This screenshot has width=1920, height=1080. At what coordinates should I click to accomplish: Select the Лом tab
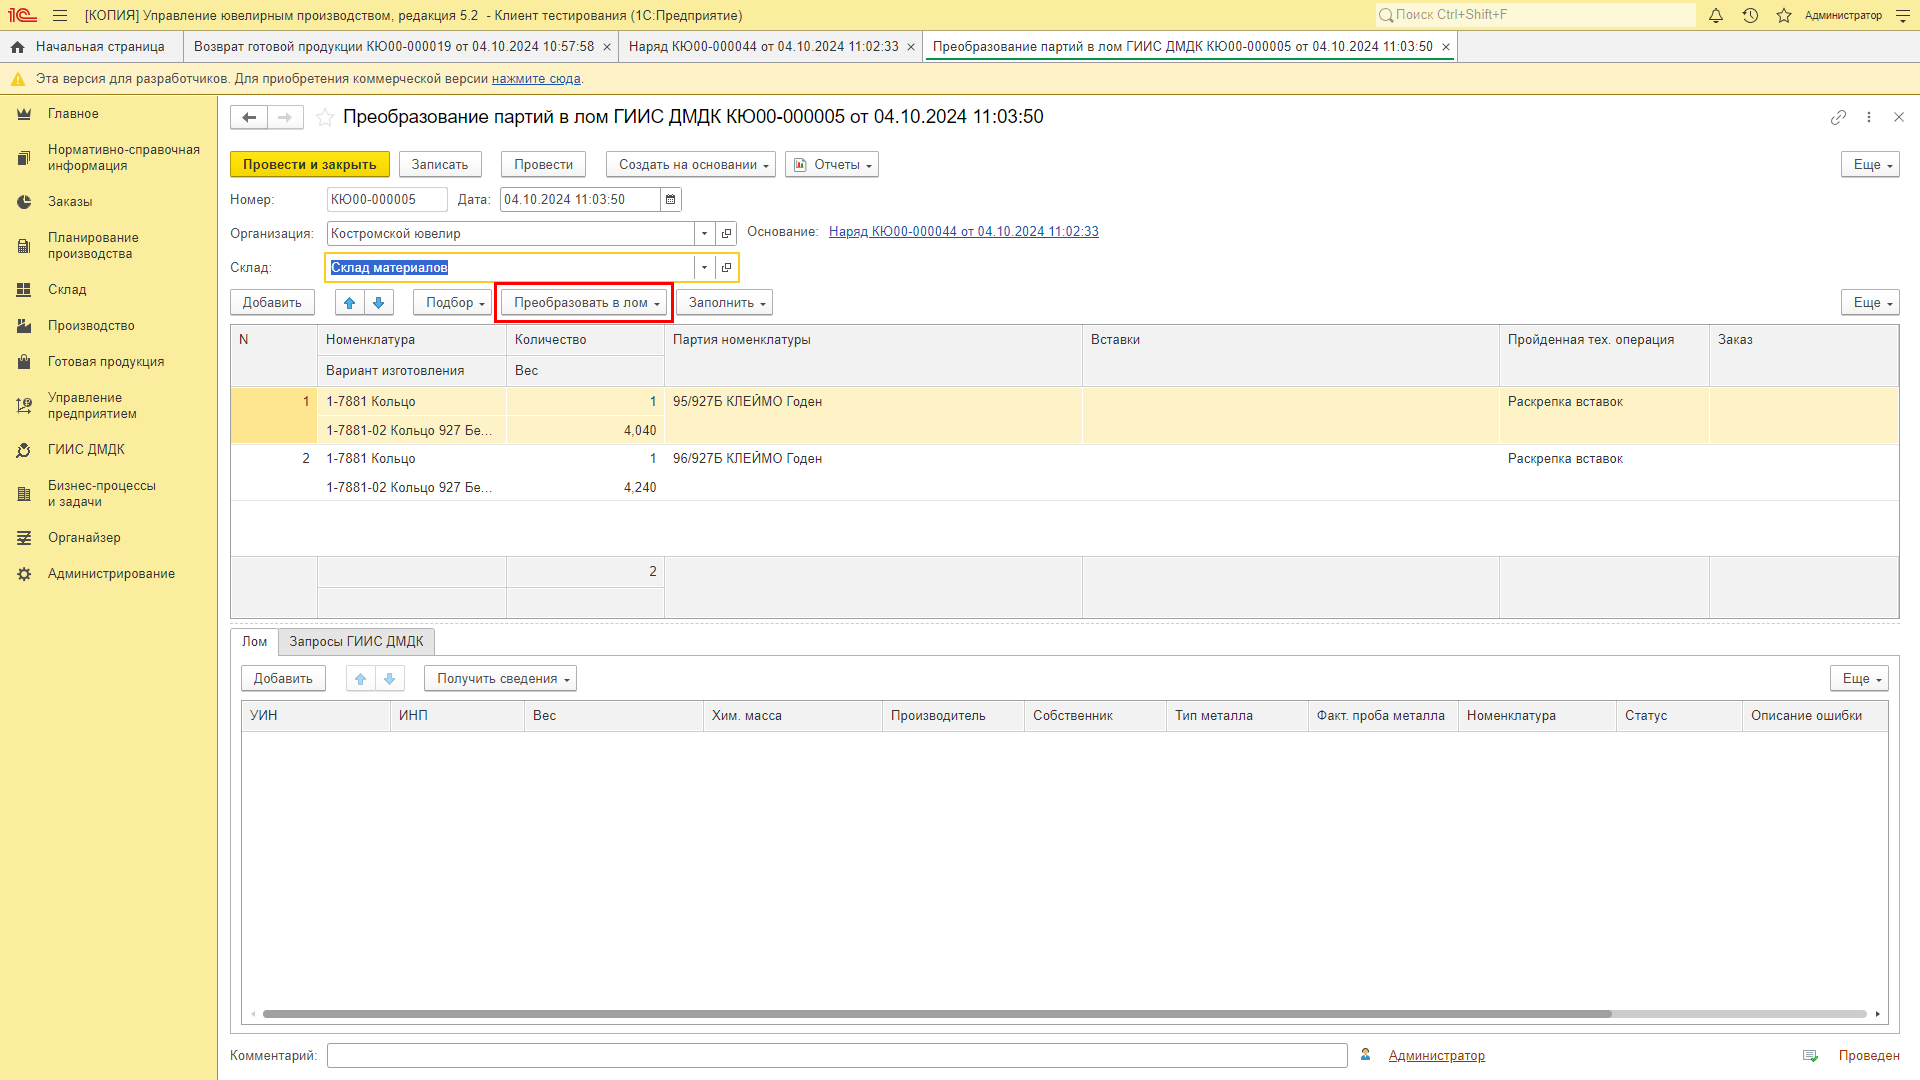pyautogui.click(x=254, y=642)
